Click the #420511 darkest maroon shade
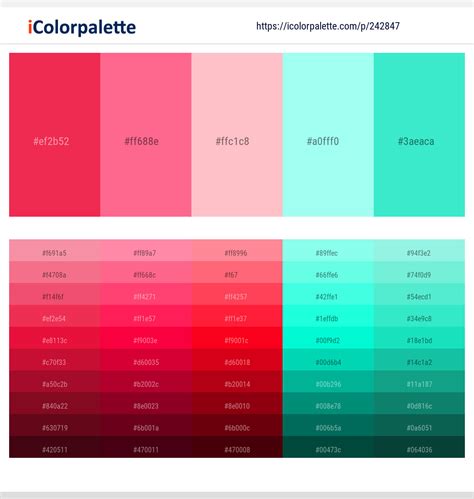 [55, 447]
